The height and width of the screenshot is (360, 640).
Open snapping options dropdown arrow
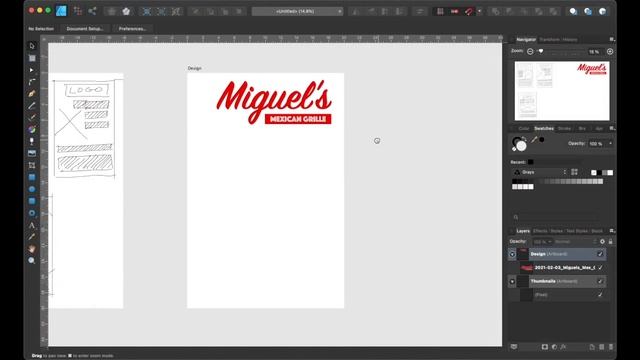coord(480,11)
